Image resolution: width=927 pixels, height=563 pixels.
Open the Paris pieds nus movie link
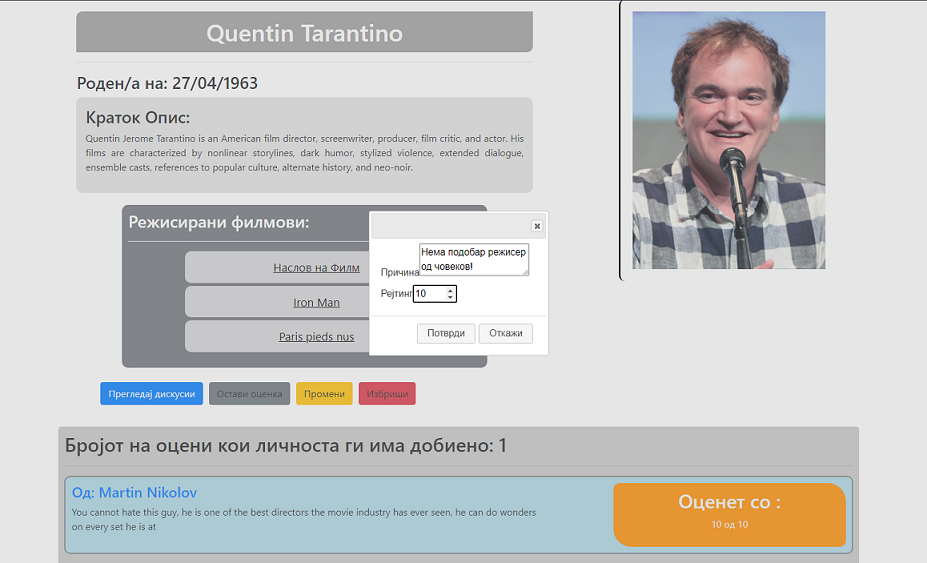(316, 337)
